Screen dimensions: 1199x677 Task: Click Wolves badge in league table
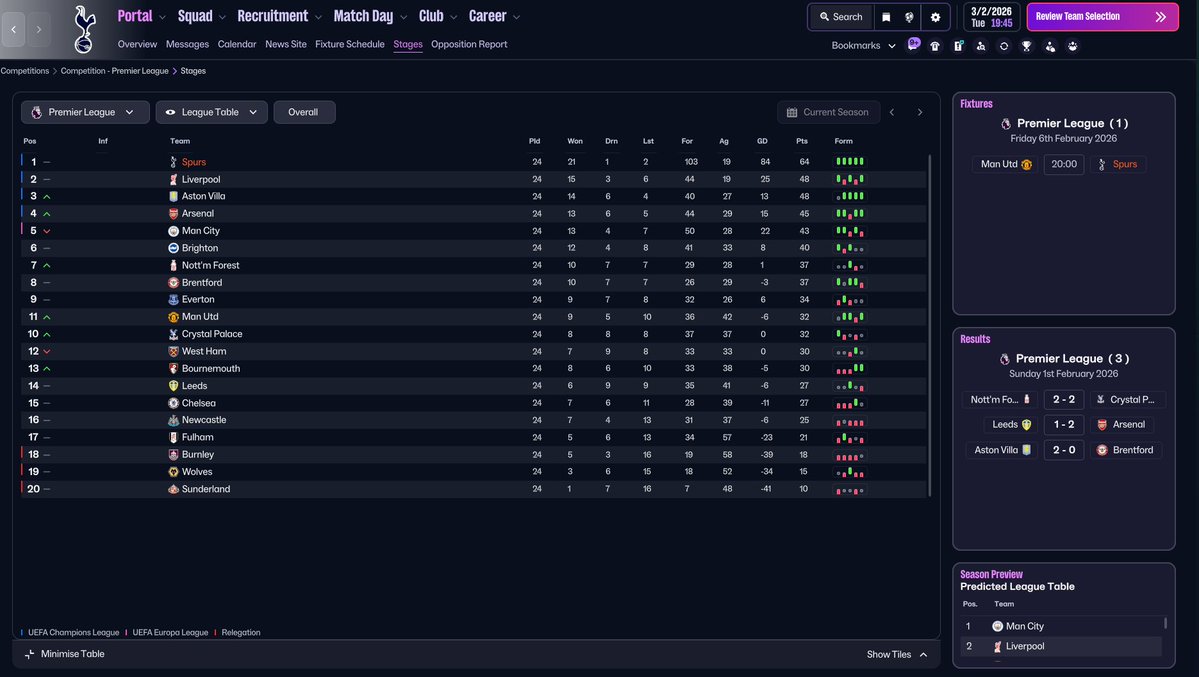pyautogui.click(x=174, y=472)
